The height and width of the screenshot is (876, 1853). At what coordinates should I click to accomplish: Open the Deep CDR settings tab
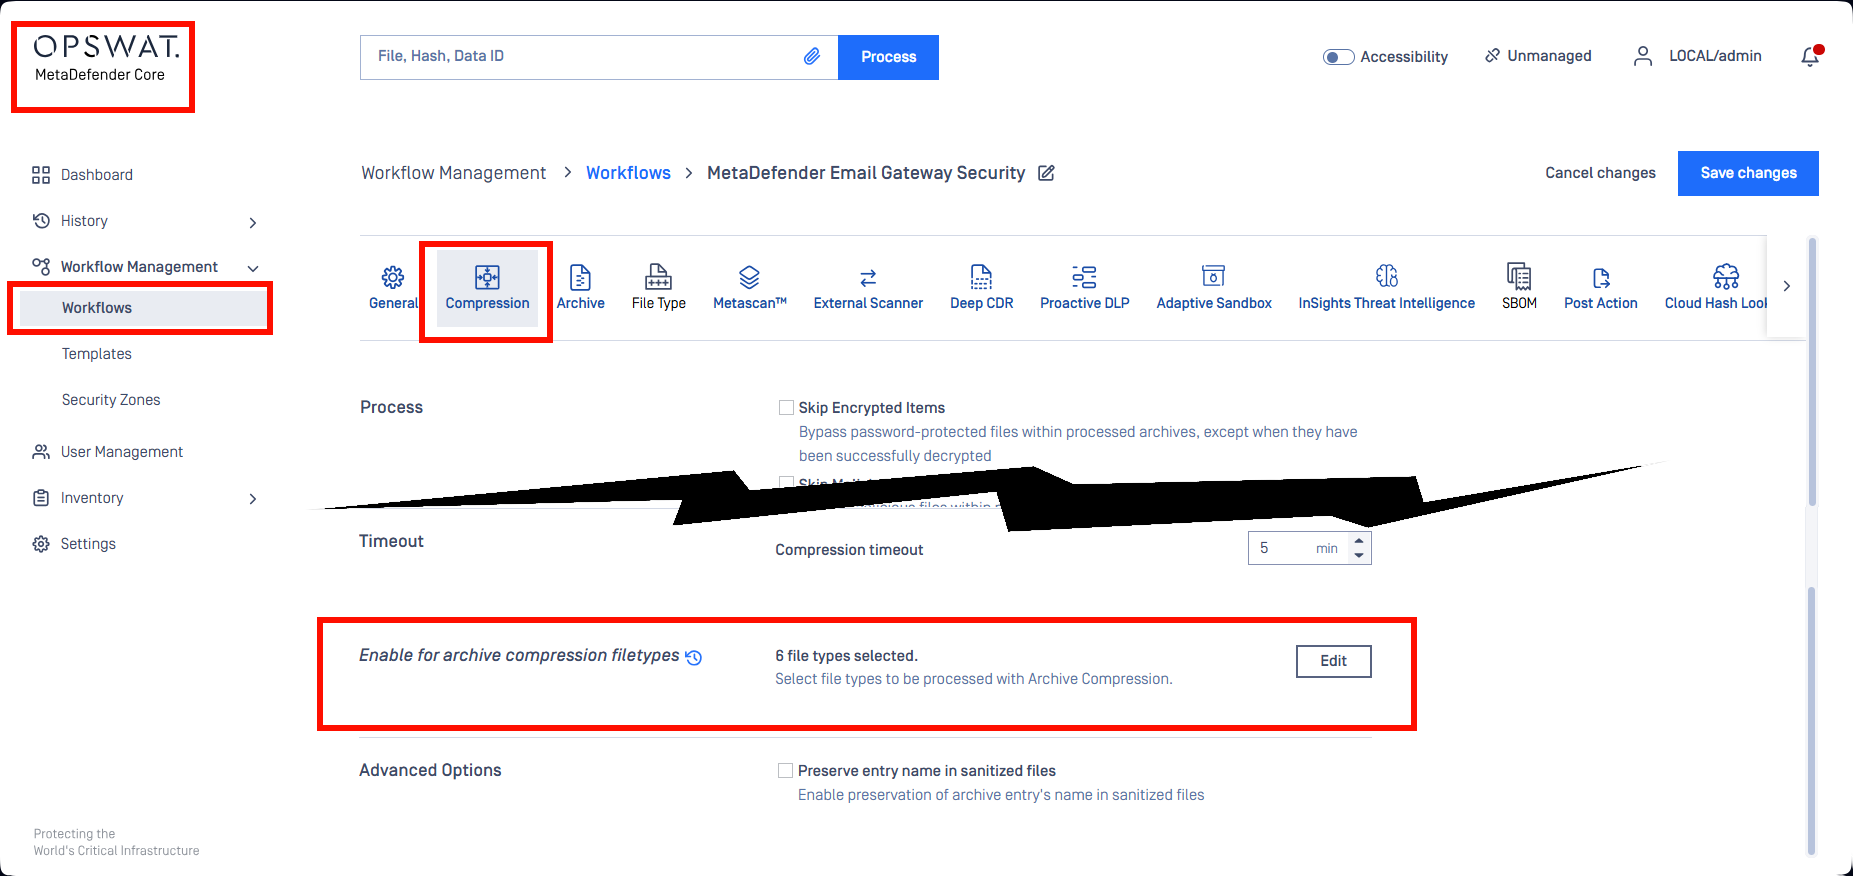pyautogui.click(x=981, y=287)
